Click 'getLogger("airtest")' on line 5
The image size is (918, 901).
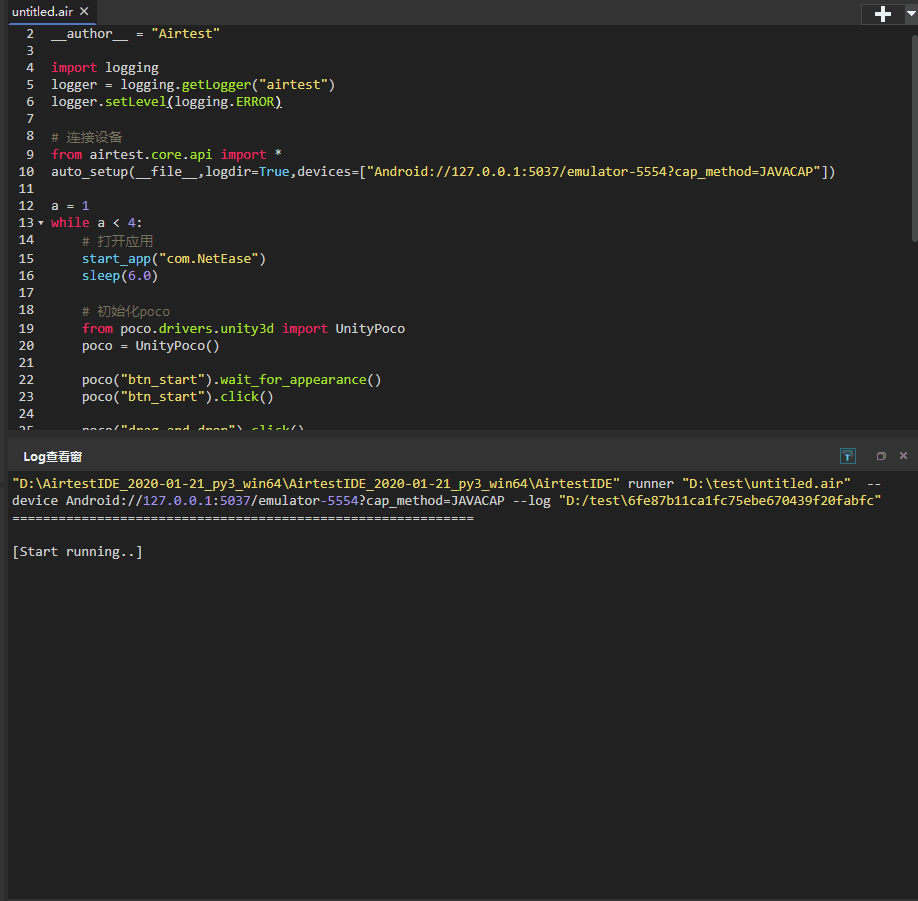[258, 85]
